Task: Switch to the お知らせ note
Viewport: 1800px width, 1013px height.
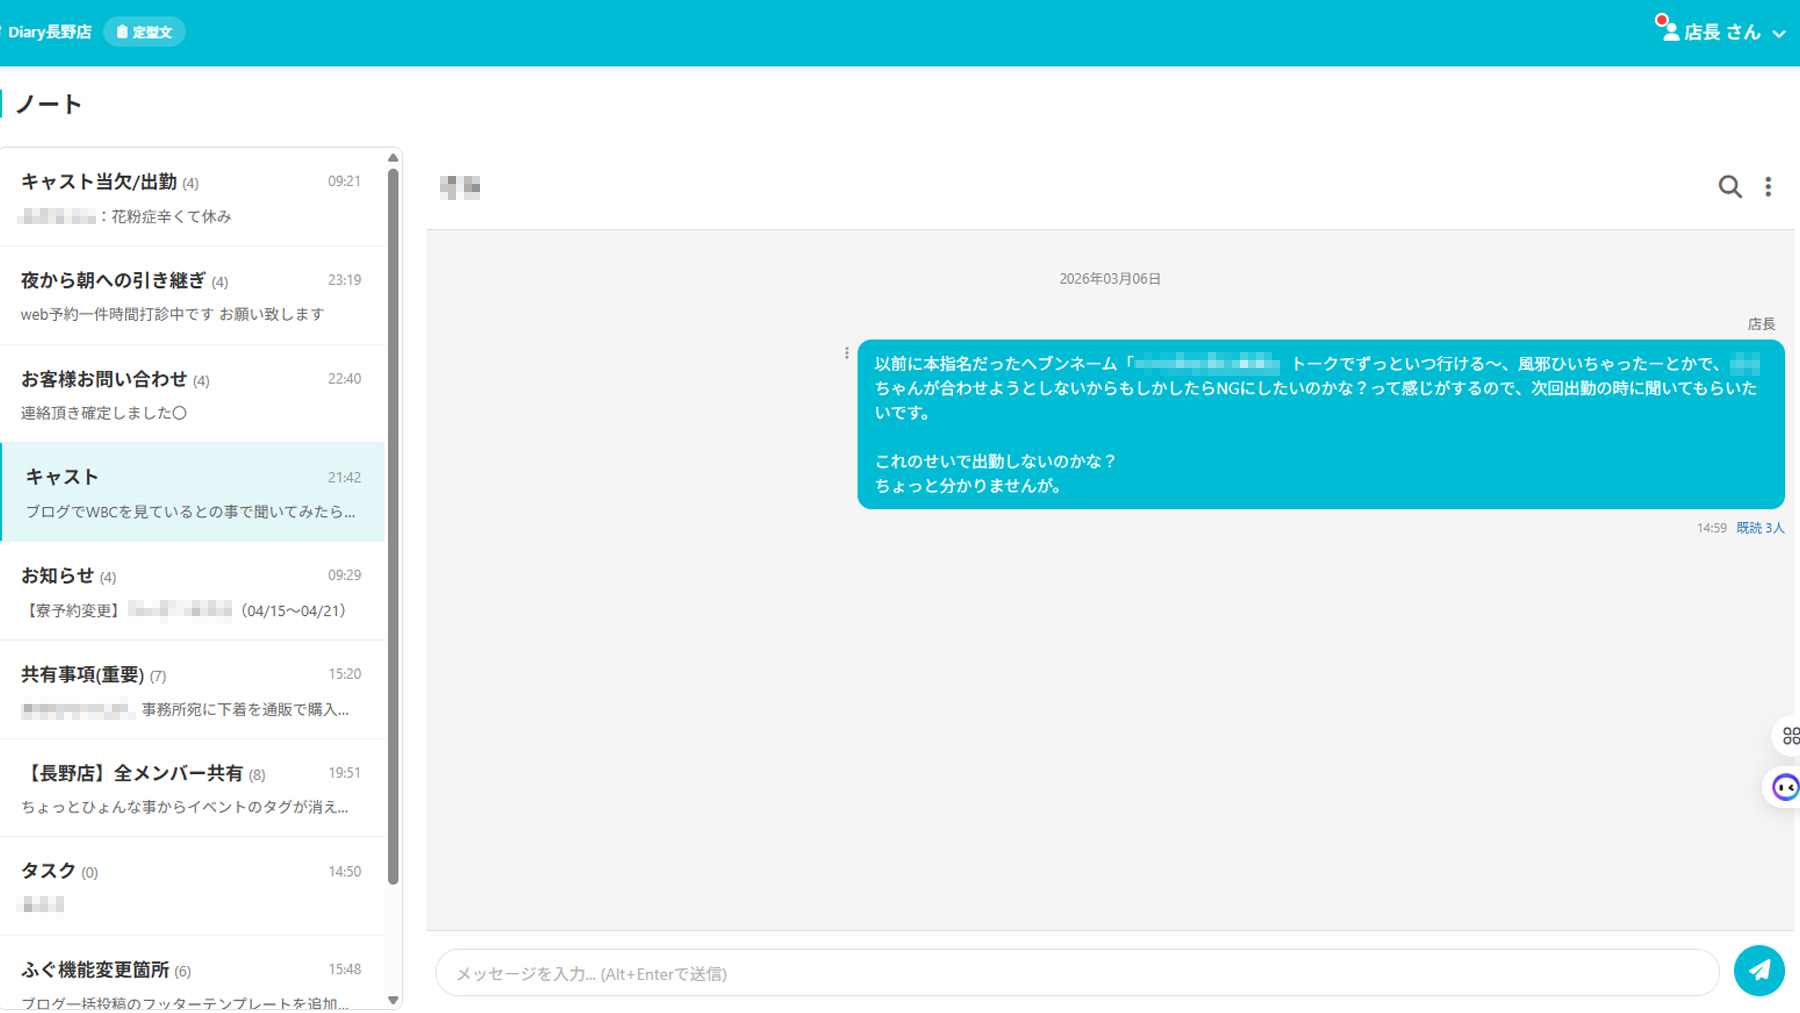Action: tap(193, 591)
